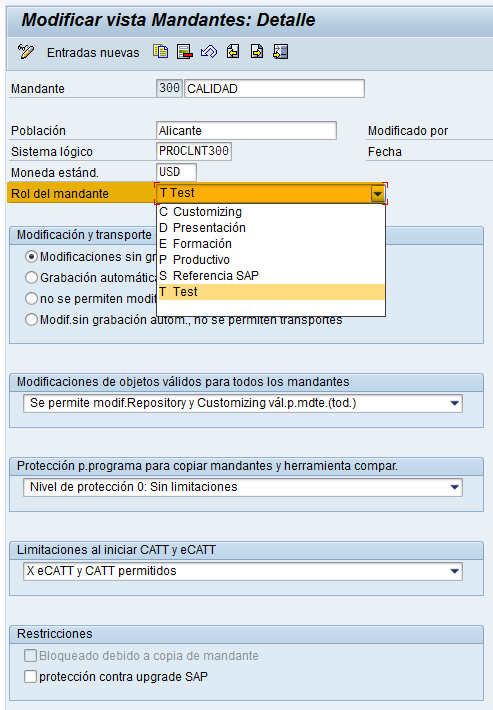This screenshot has height=710, width=493.
Task: Open Se permite modif.Repository dropdown
Action: (x=455, y=403)
